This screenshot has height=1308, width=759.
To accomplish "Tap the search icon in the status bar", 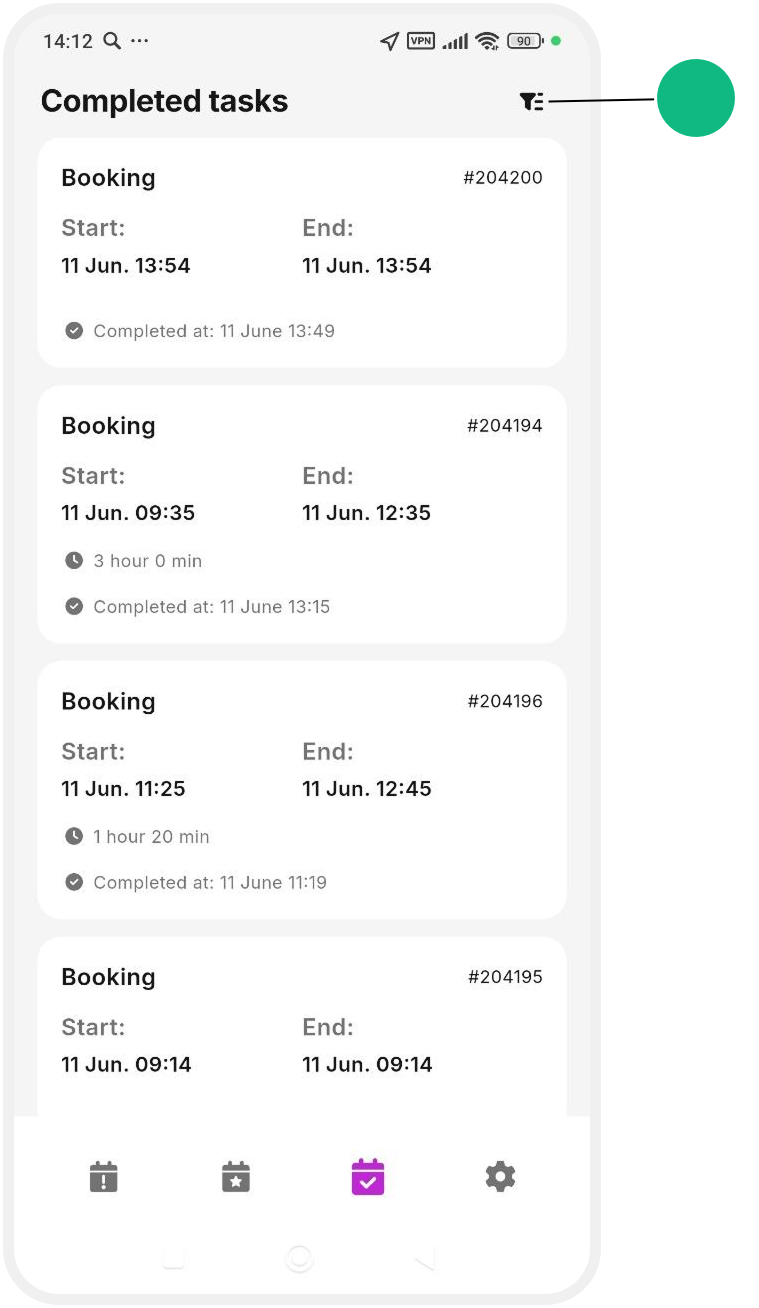I will [x=112, y=41].
